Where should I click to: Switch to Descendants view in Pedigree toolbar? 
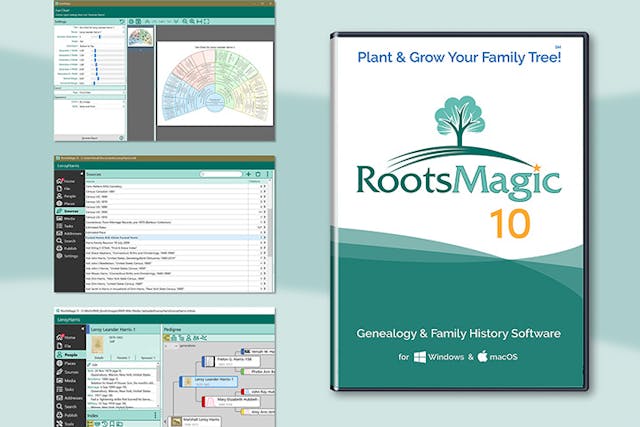(181, 338)
